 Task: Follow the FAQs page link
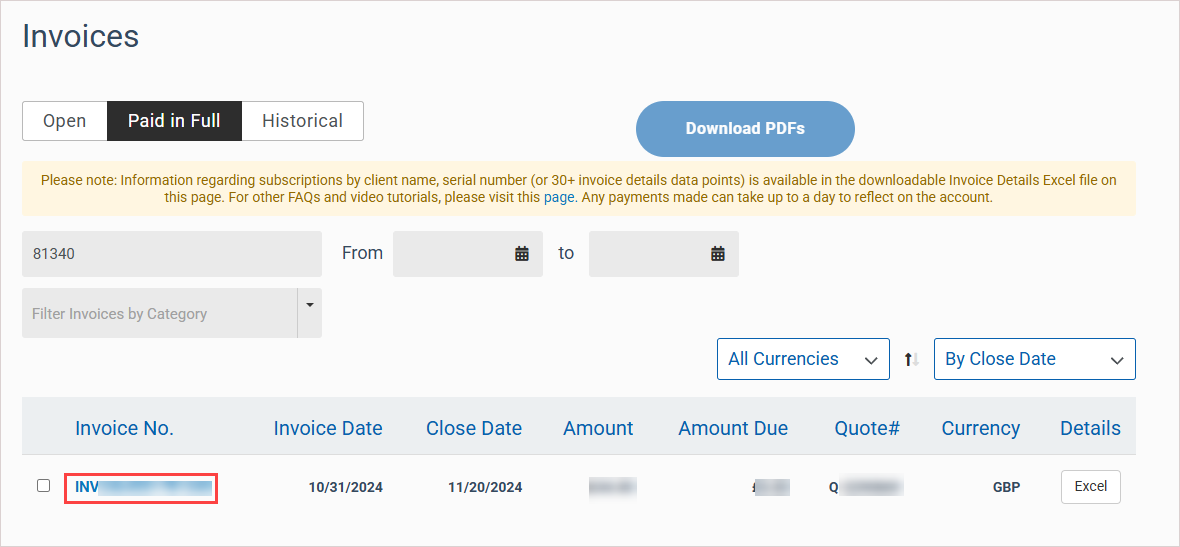click(x=559, y=198)
